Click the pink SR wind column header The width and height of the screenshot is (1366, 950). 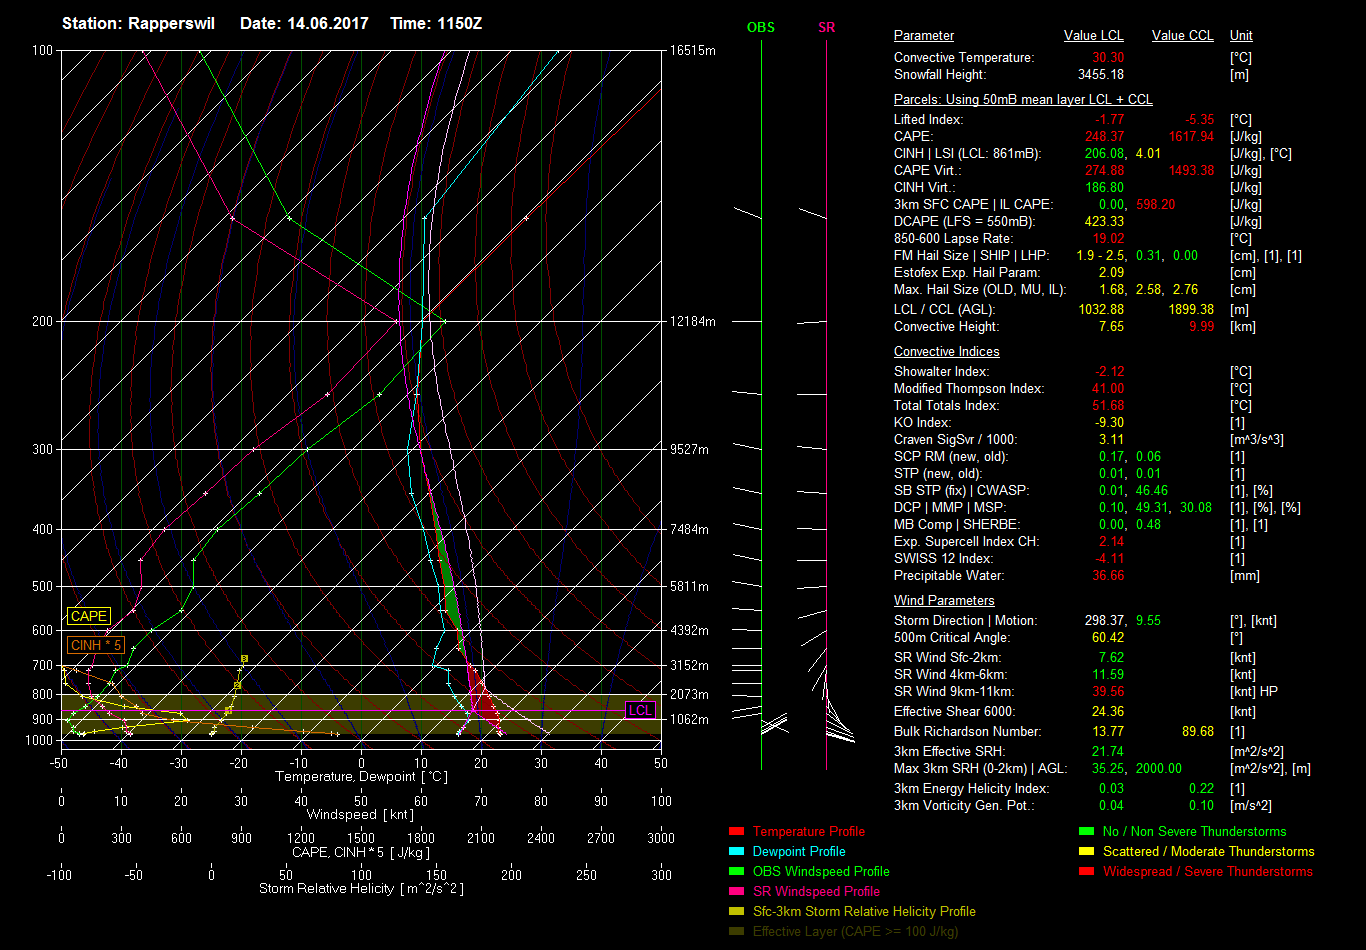coord(826,27)
